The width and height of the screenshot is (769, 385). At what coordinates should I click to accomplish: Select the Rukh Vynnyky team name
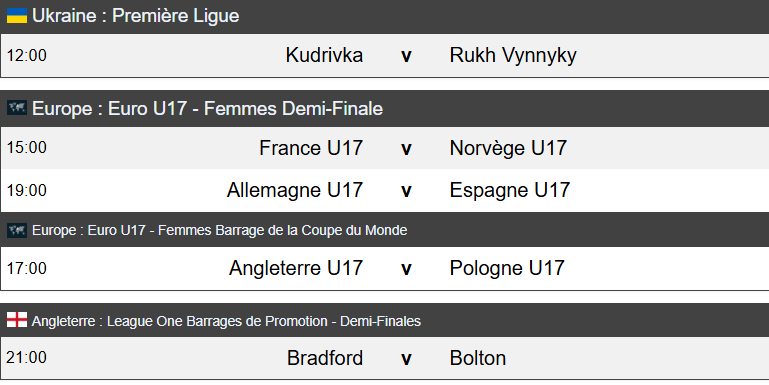[x=513, y=55]
